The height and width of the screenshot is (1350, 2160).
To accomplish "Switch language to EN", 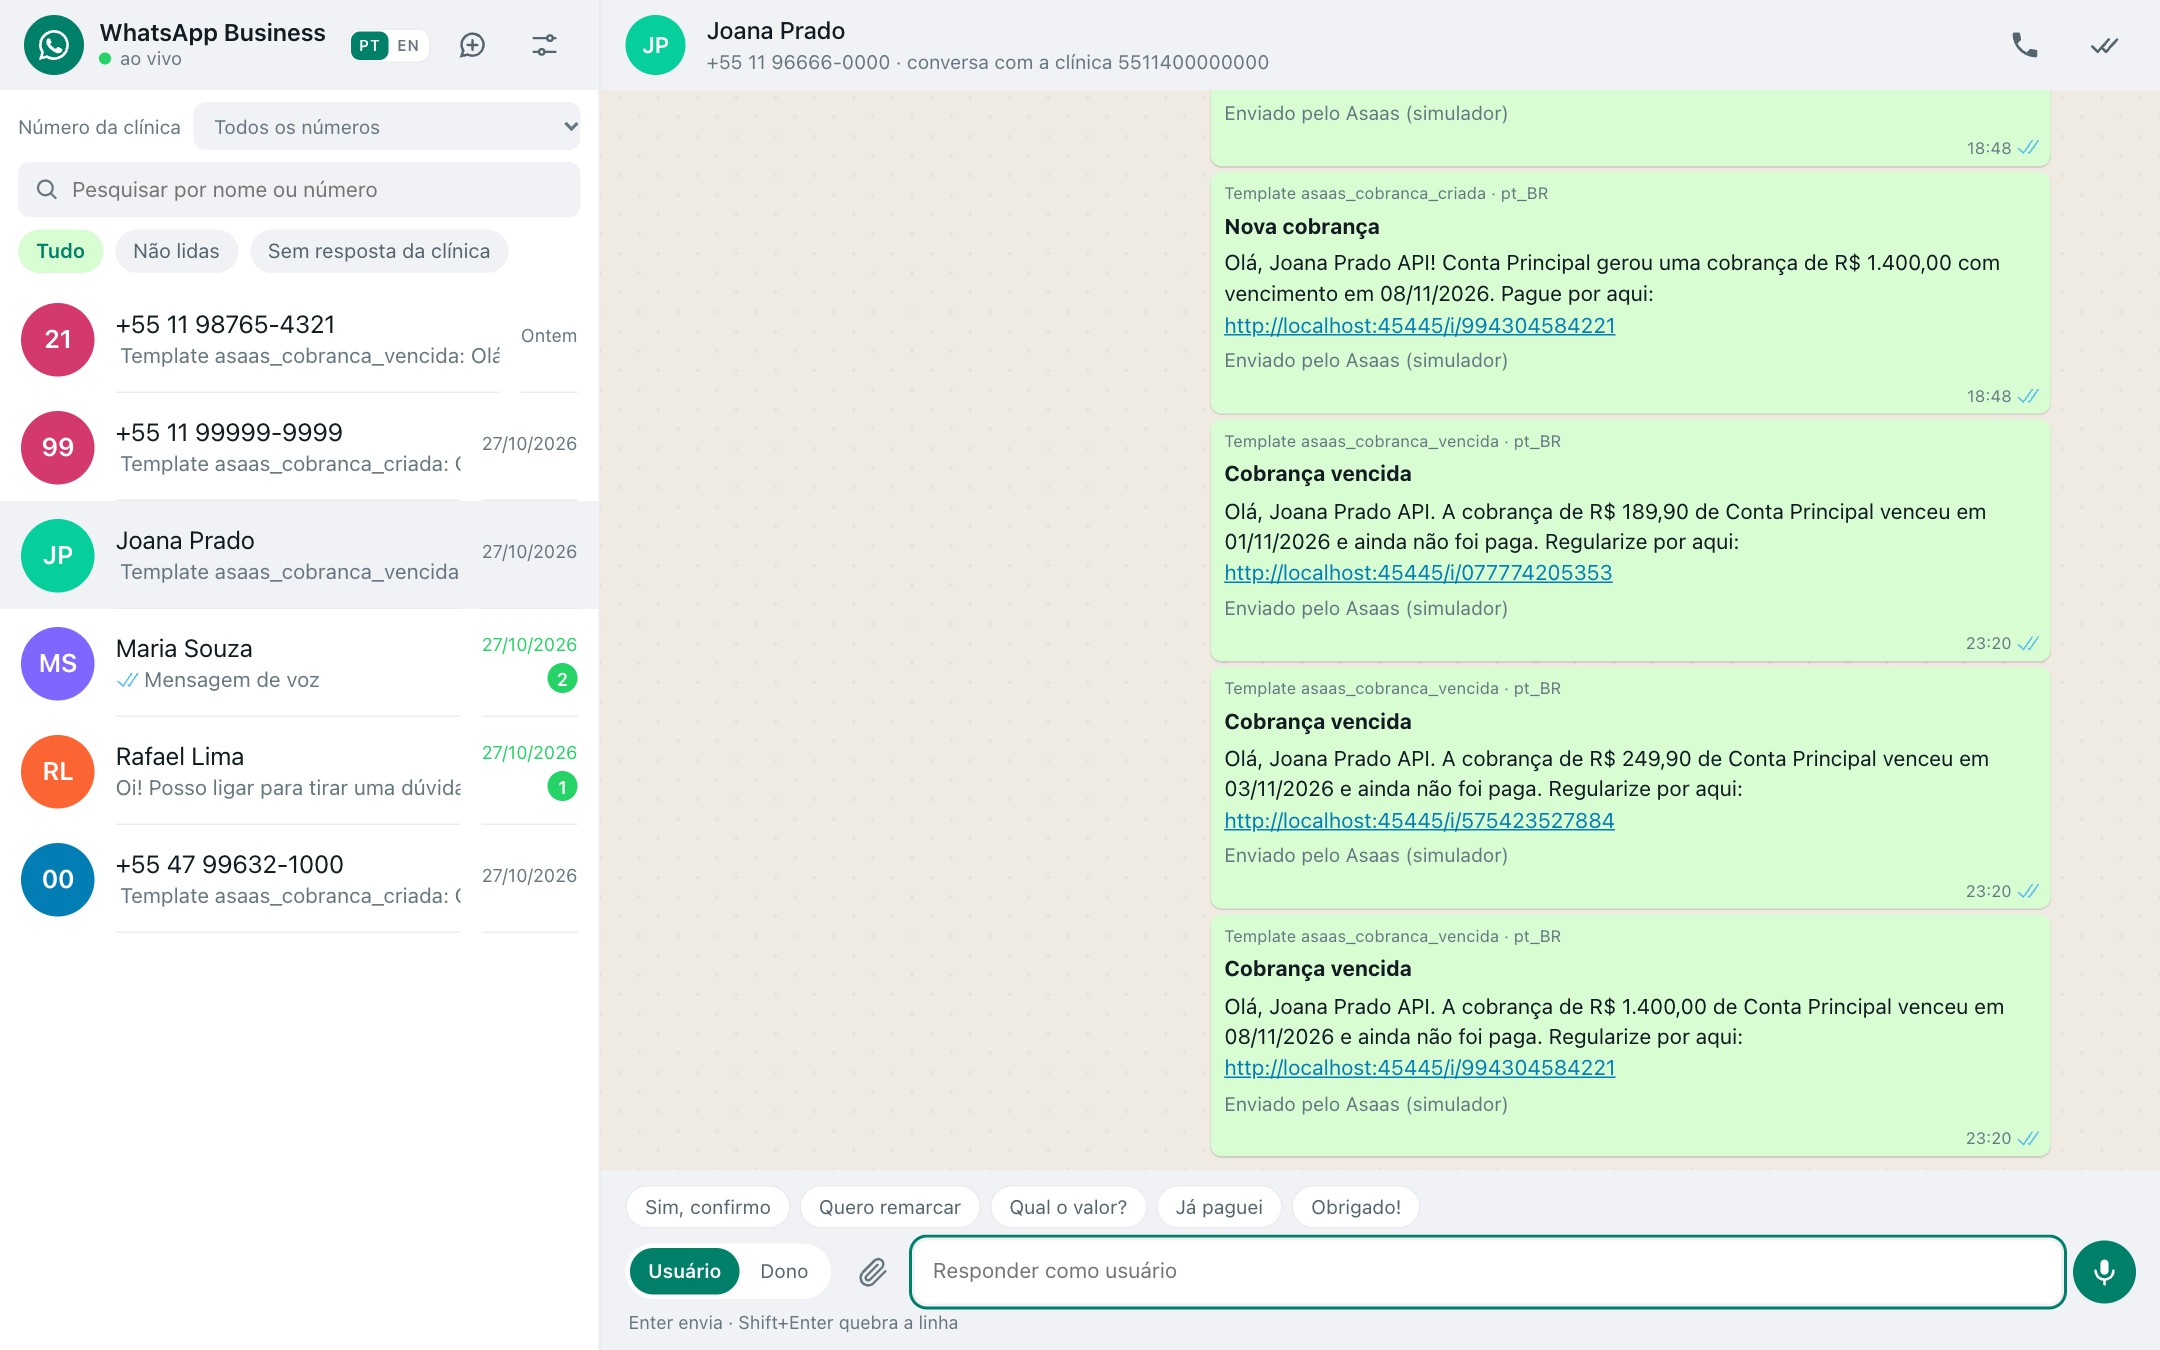I will [x=408, y=45].
